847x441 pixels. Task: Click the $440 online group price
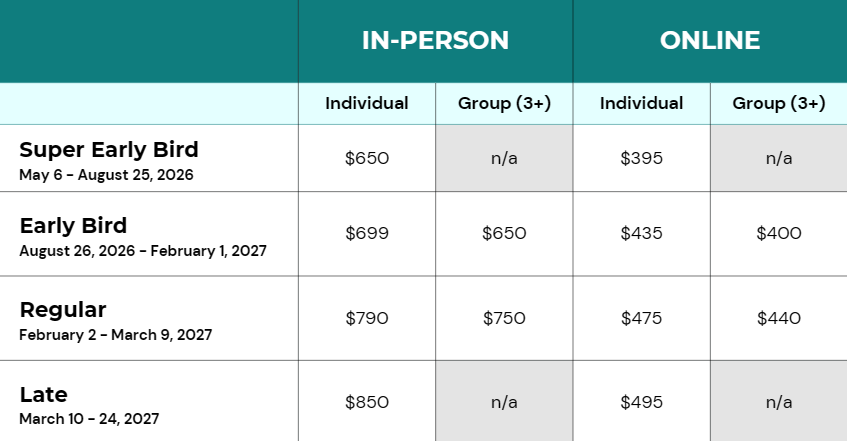[x=779, y=318]
